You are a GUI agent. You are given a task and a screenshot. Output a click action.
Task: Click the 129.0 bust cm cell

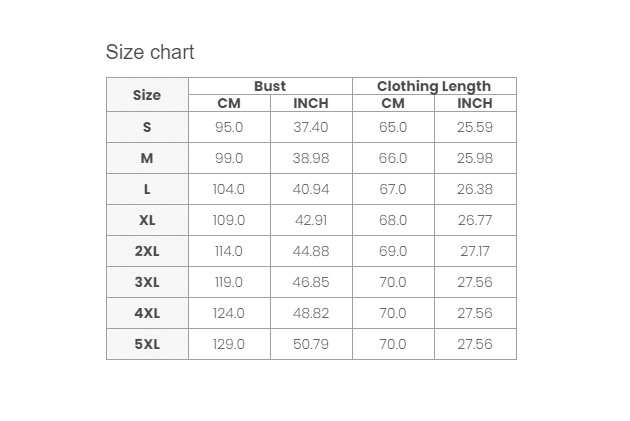(x=229, y=344)
